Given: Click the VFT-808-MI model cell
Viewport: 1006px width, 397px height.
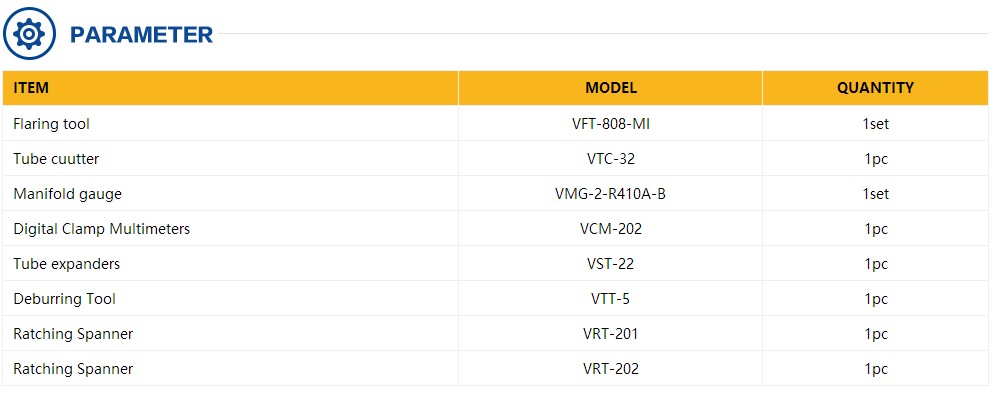Looking at the screenshot, I should pyautogui.click(x=611, y=123).
